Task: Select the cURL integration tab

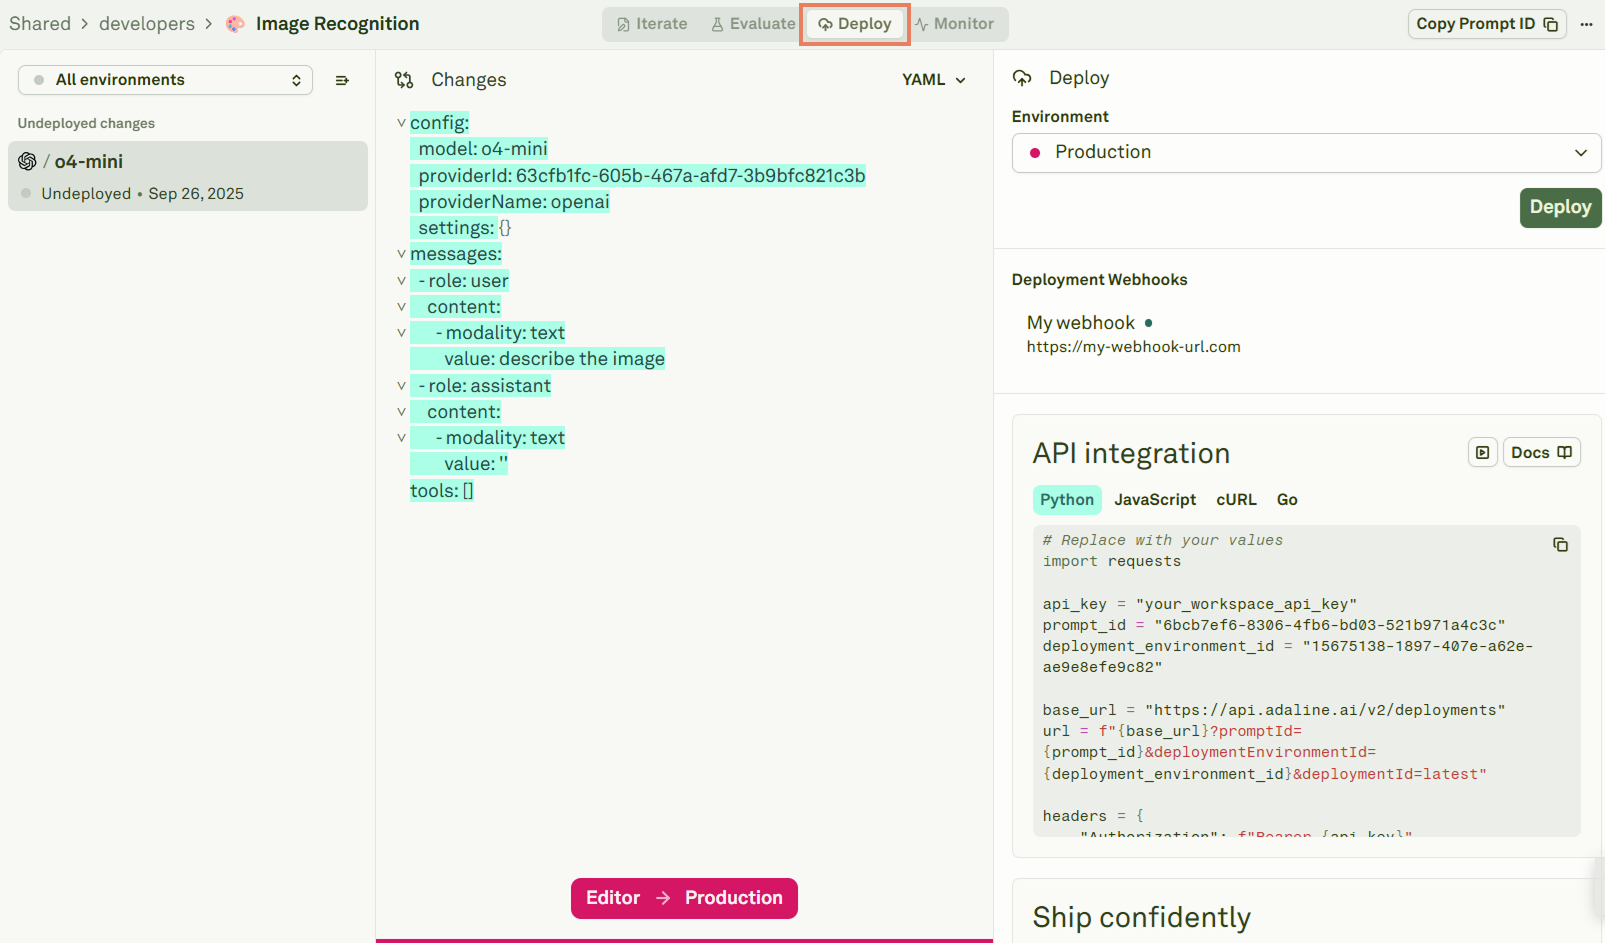Action: click(1236, 499)
